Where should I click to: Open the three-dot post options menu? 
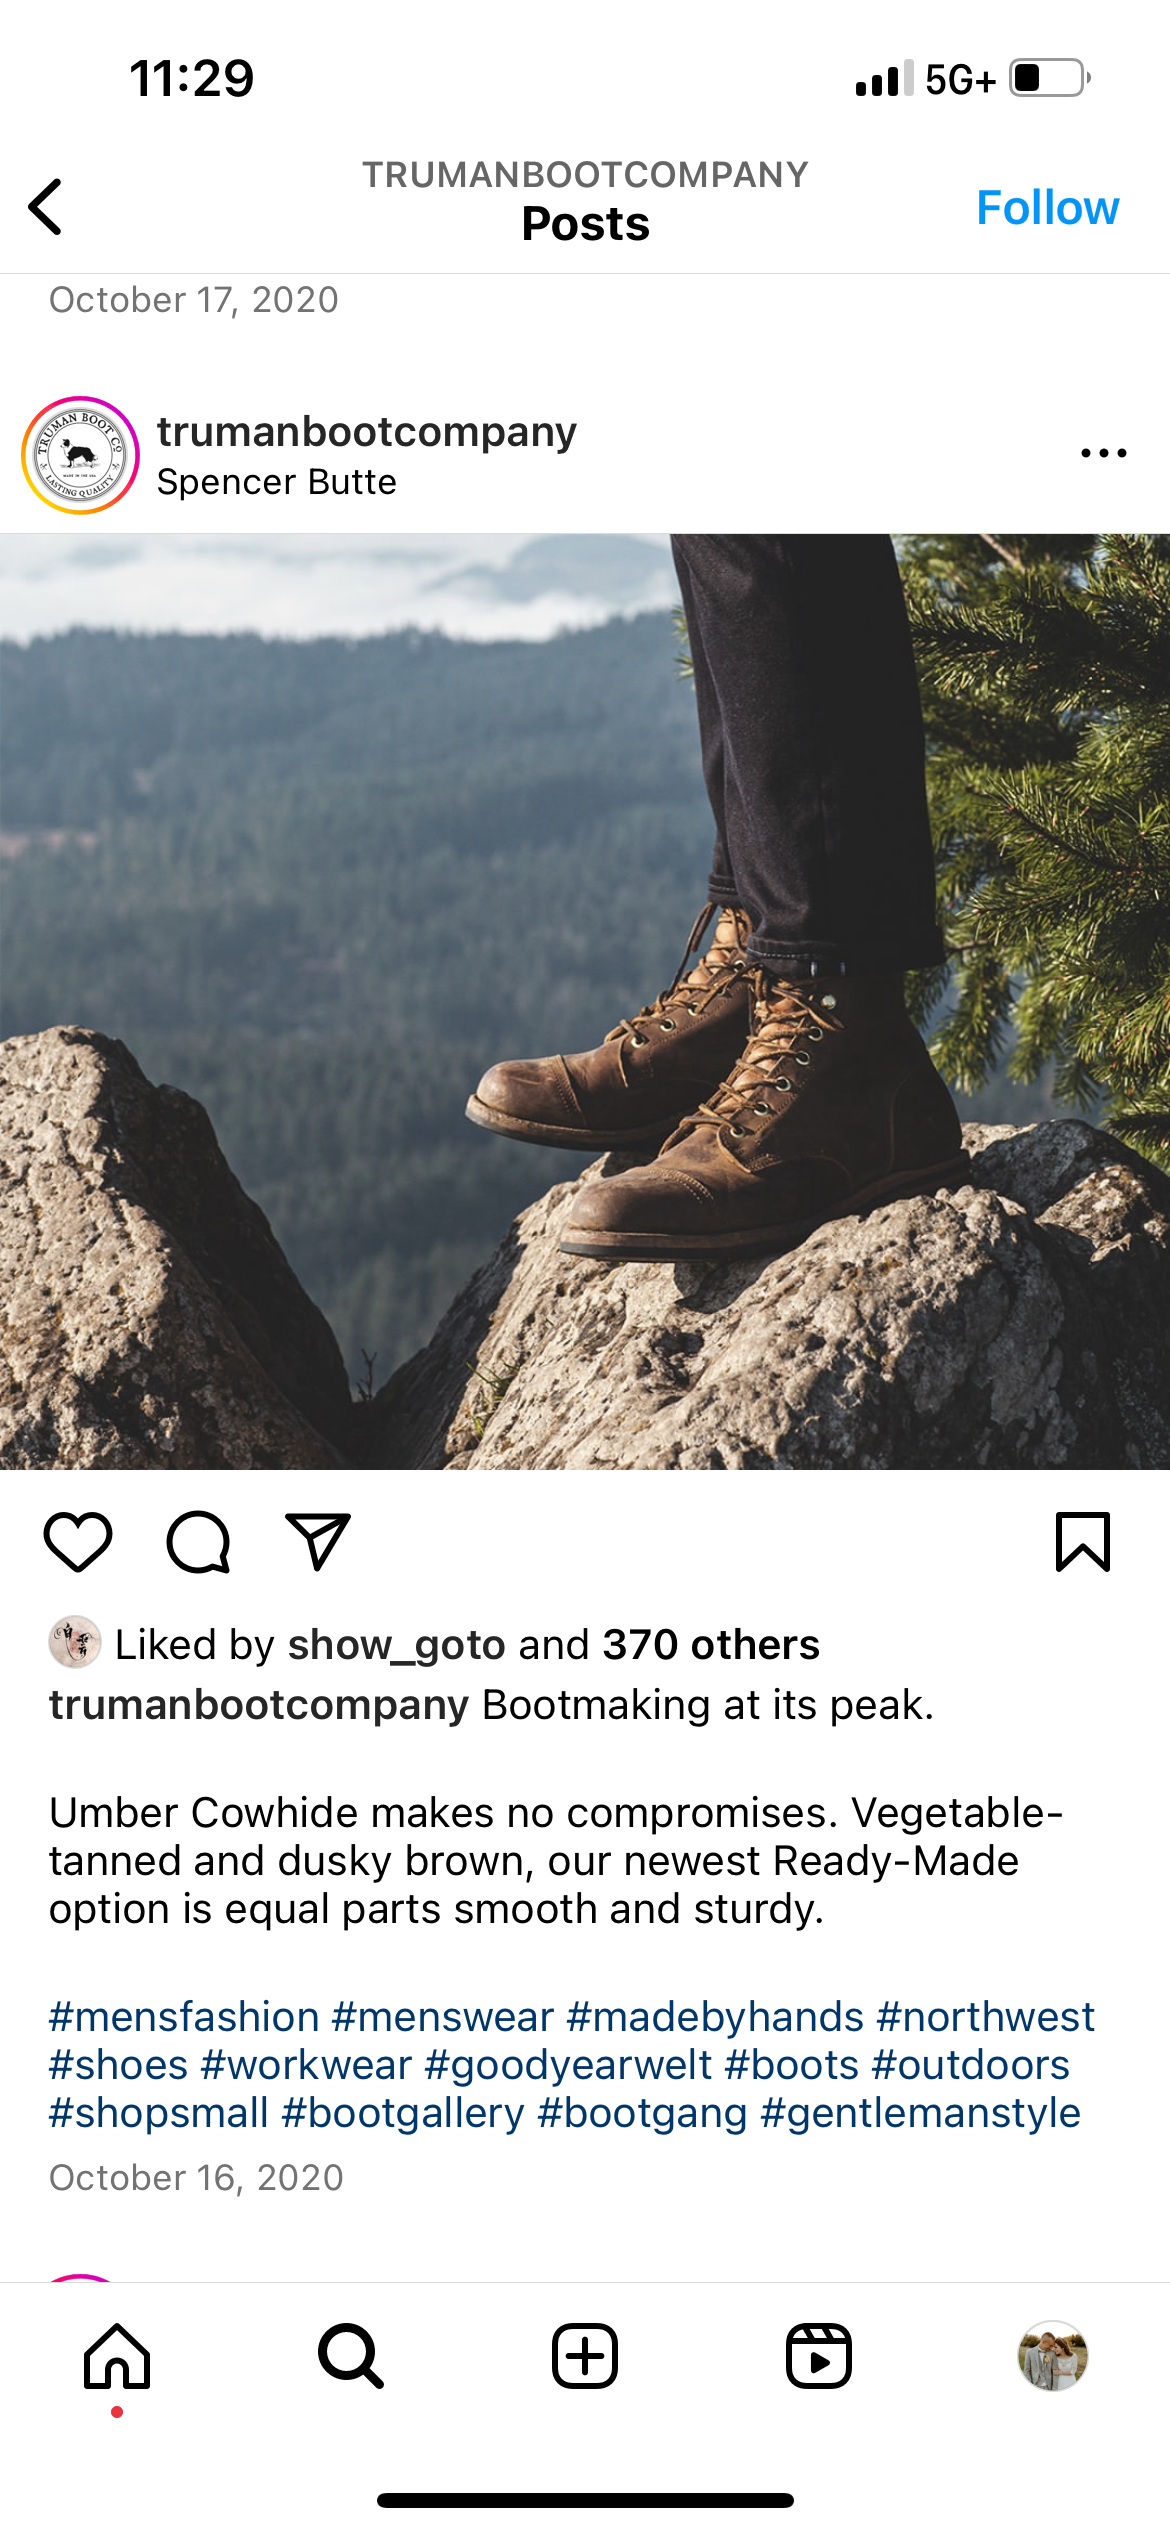pos(1104,453)
